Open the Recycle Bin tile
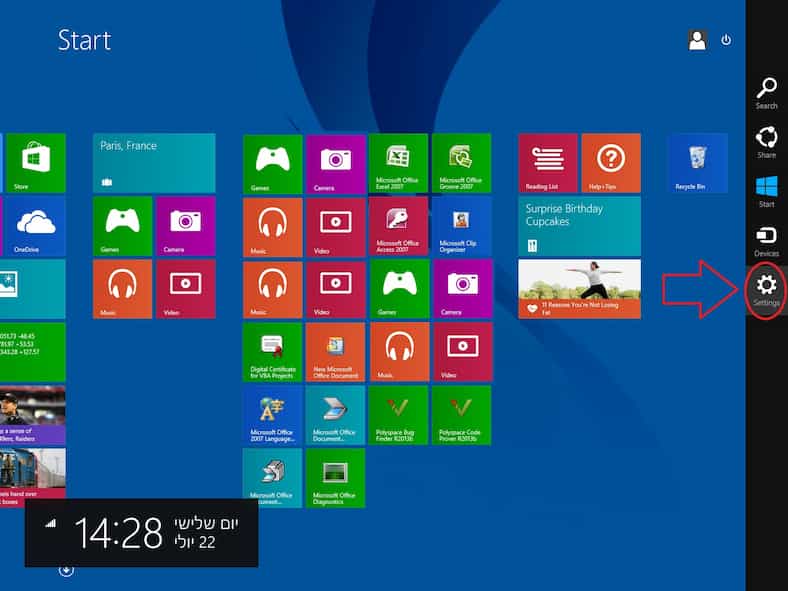788x591 pixels. click(x=697, y=163)
